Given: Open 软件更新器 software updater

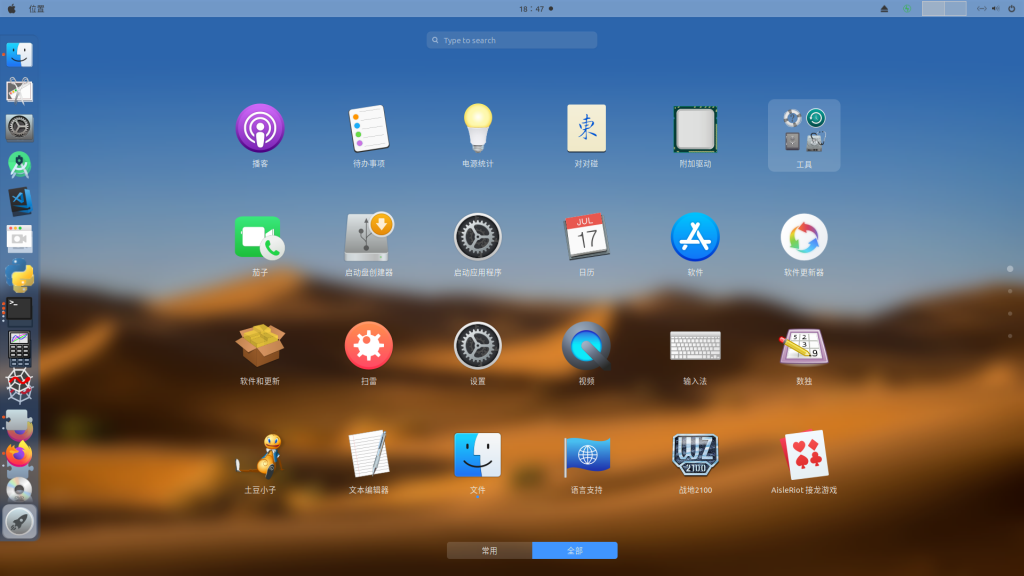Looking at the screenshot, I should [x=804, y=238].
